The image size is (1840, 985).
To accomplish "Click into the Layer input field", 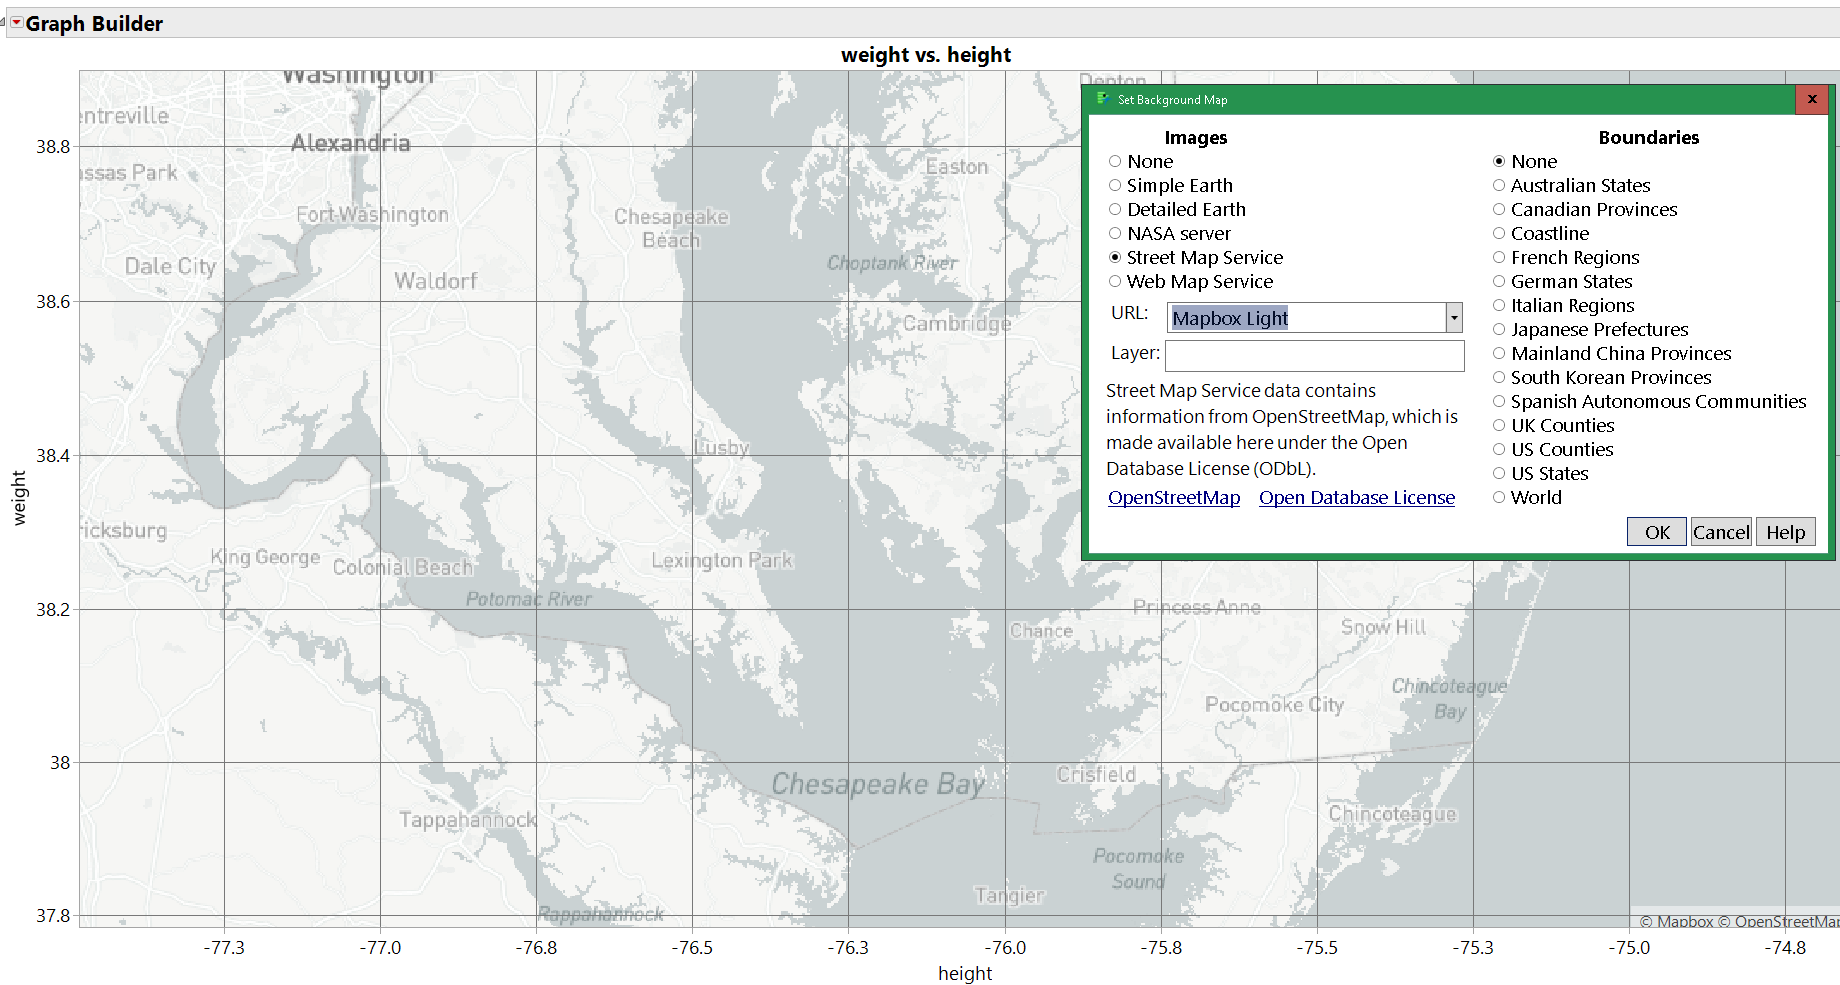I will [1315, 355].
